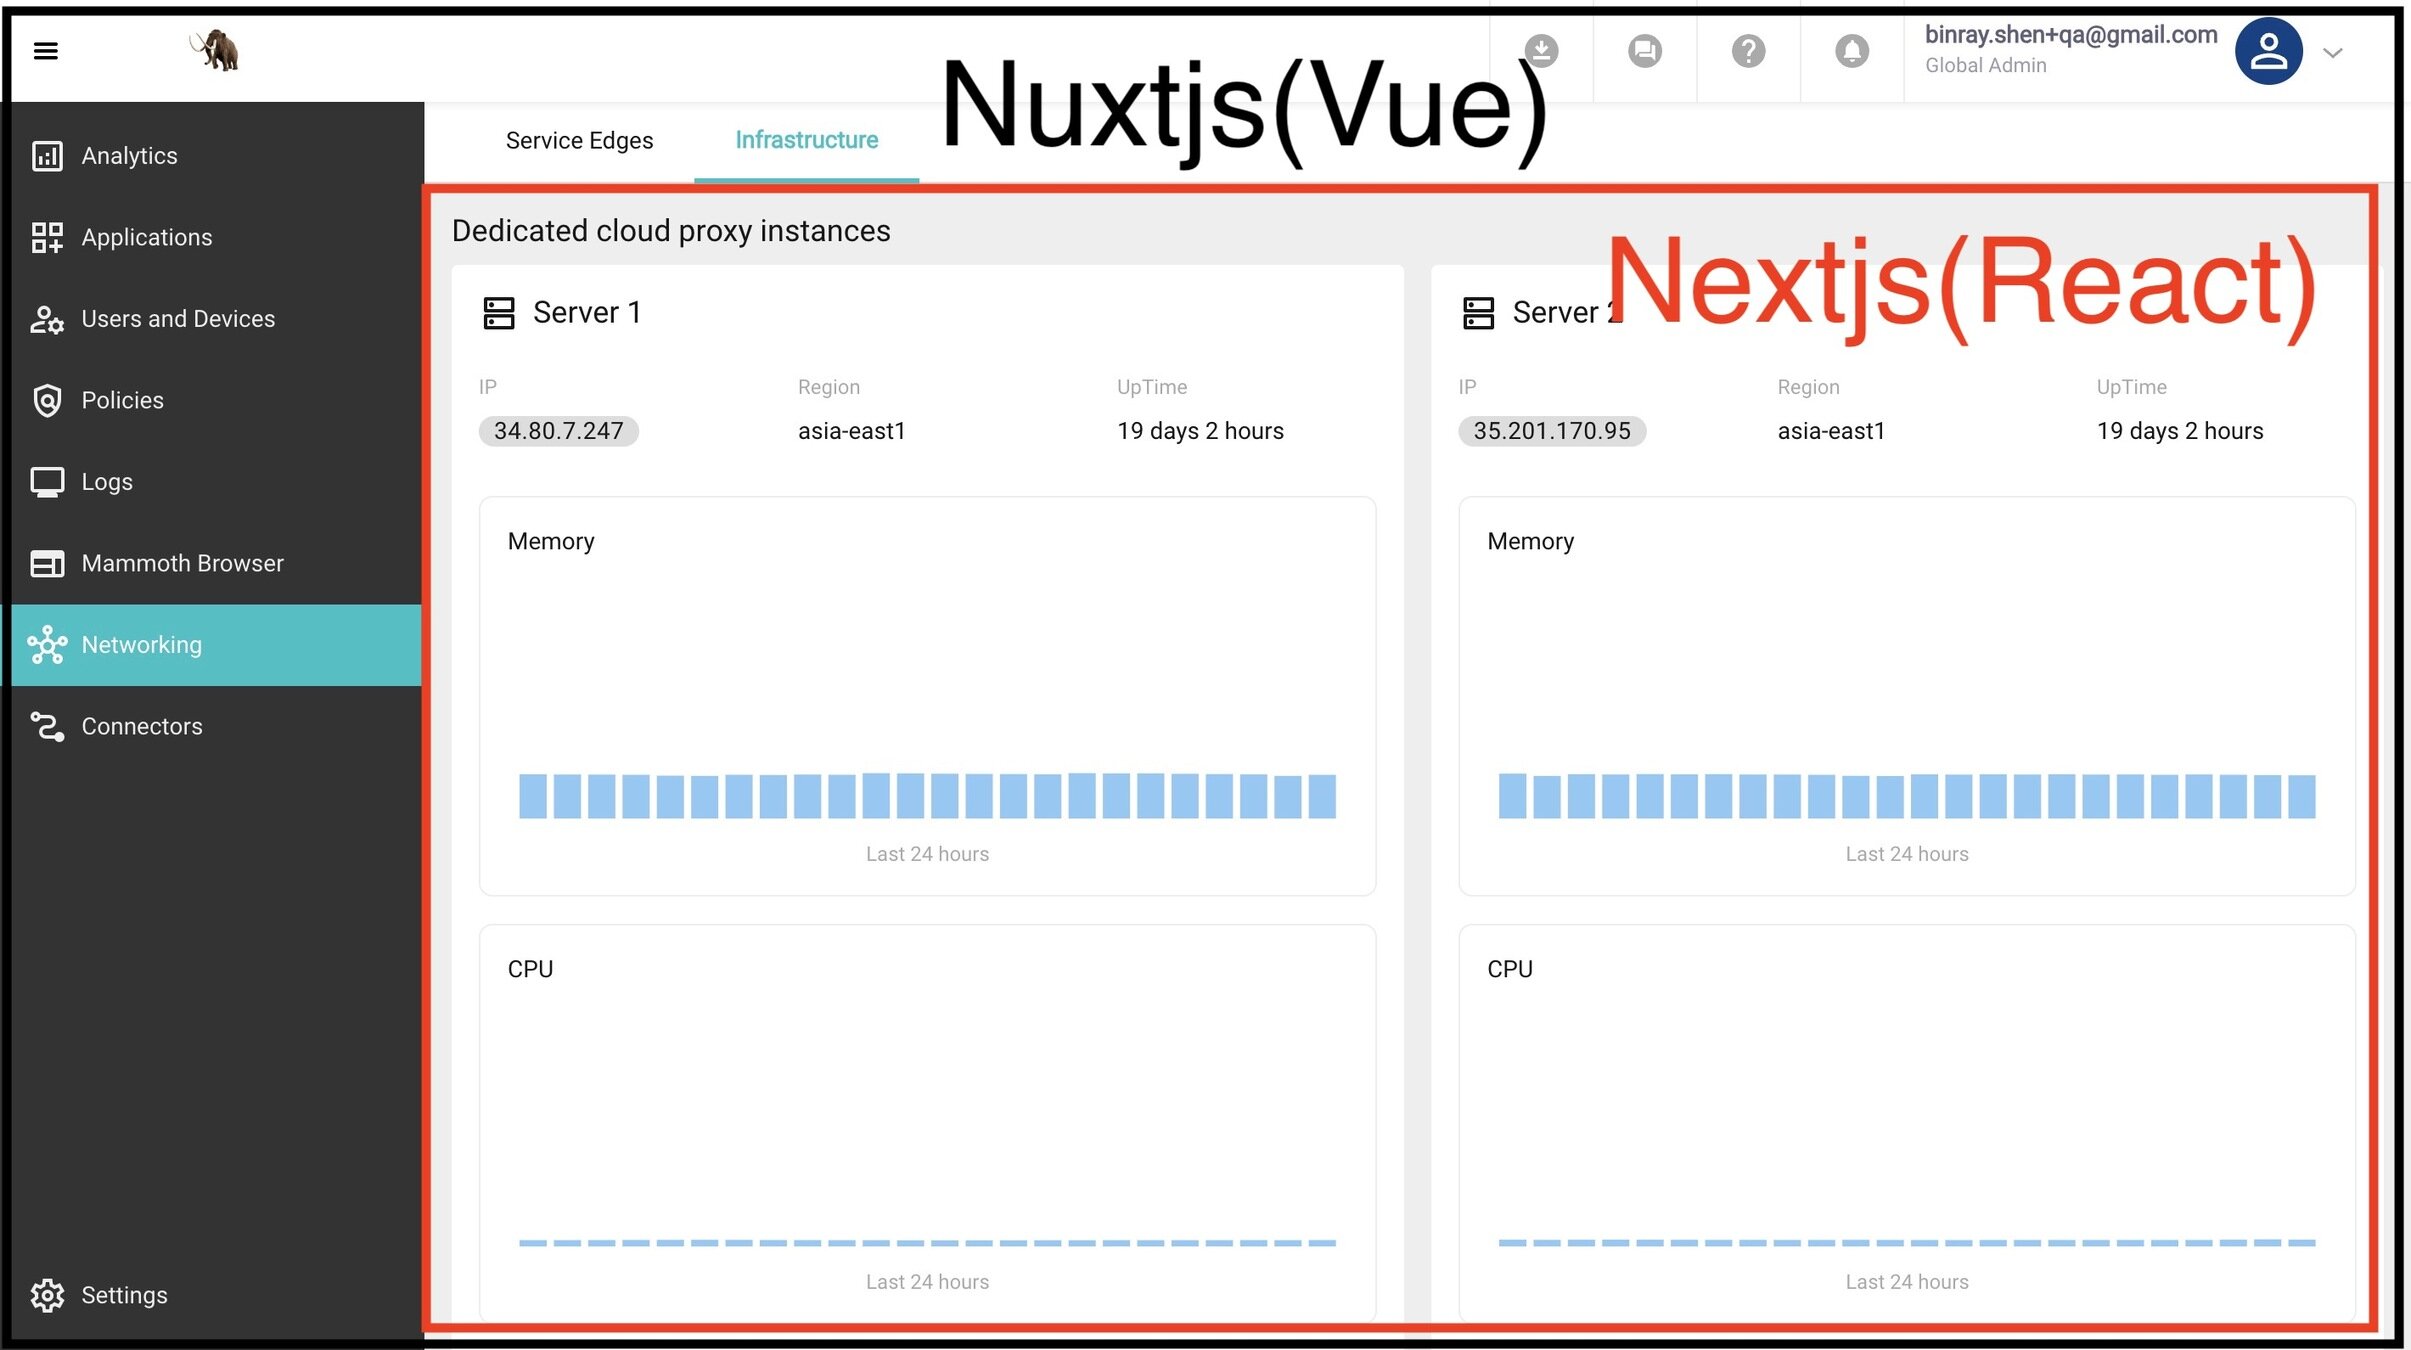This screenshot has height=1350, width=2411.
Task: Click the Connectors icon
Action: point(47,727)
